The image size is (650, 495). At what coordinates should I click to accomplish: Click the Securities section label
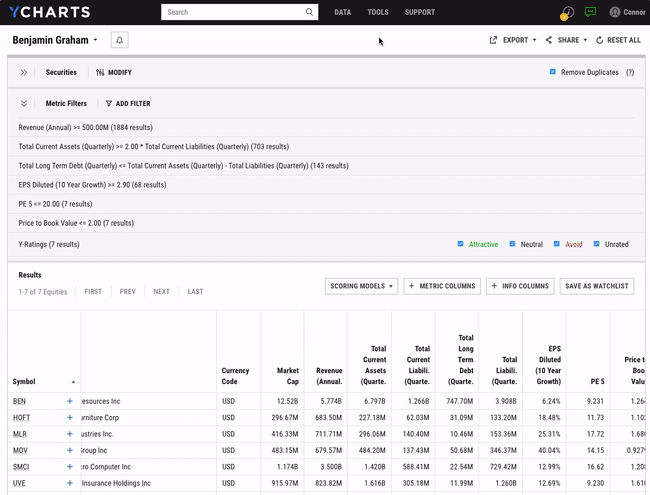[x=61, y=73]
